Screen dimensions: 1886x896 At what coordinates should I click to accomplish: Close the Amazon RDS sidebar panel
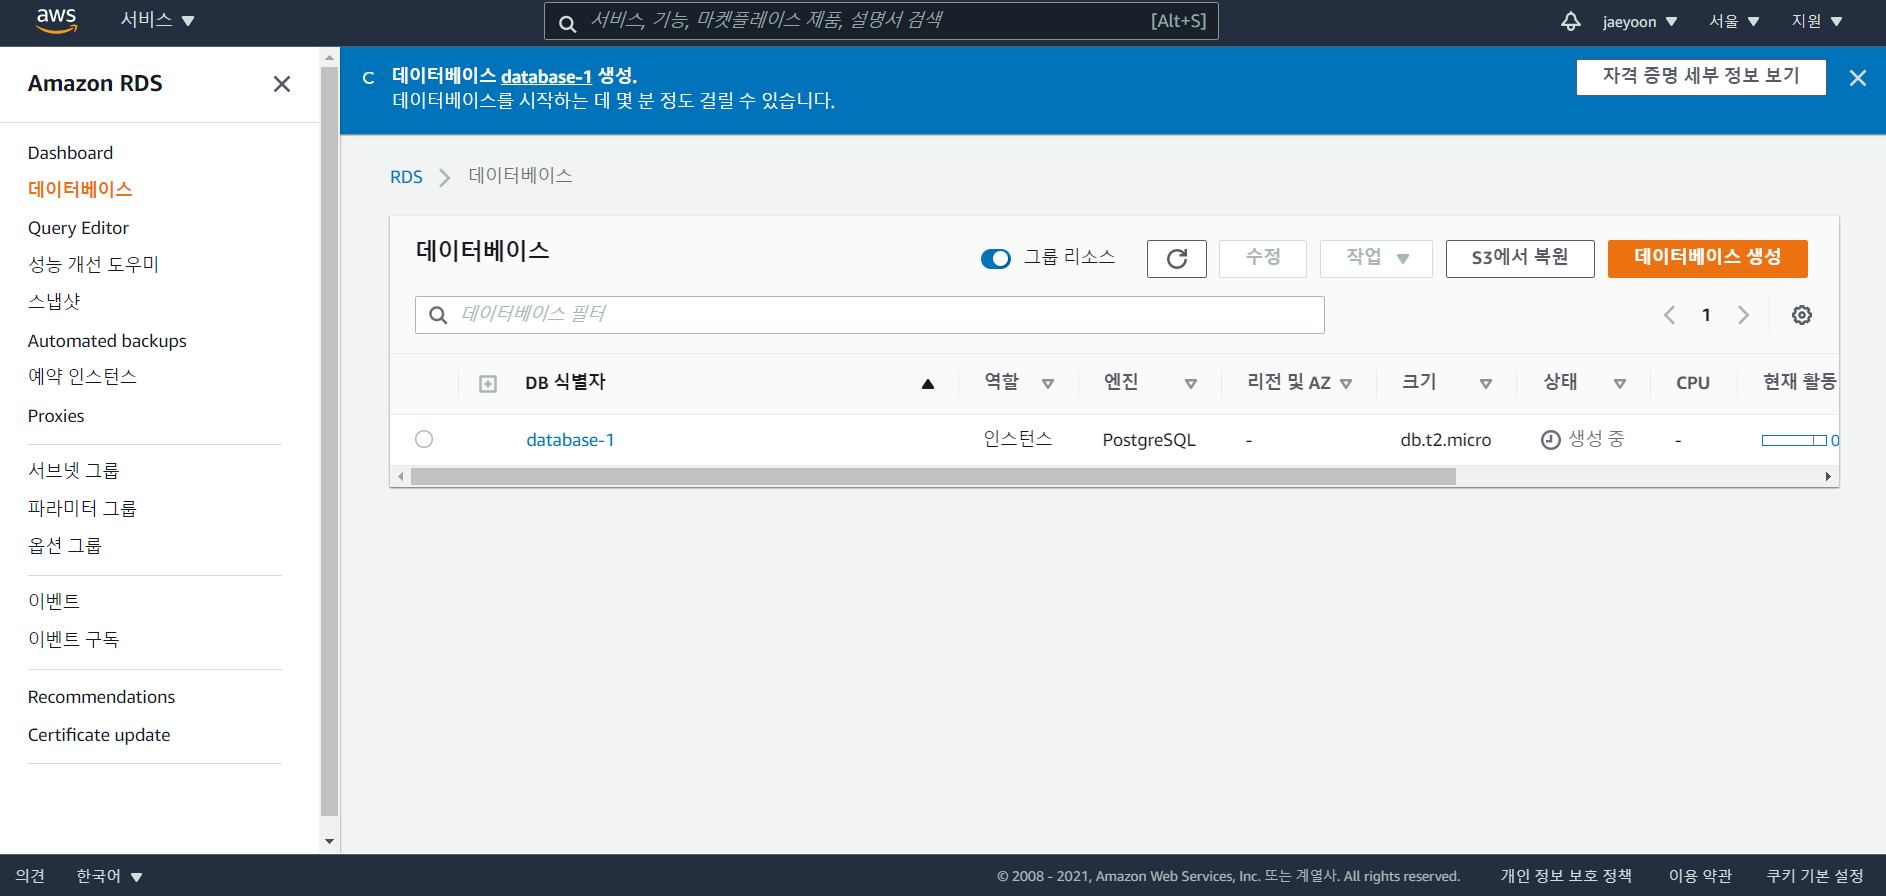click(282, 84)
